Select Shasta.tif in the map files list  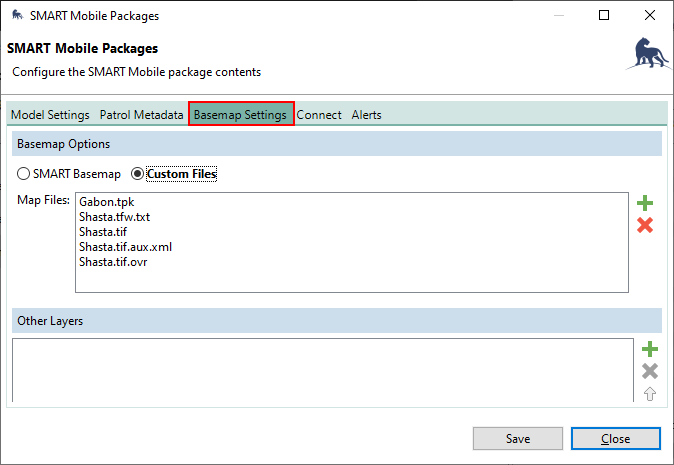point(103,232)
